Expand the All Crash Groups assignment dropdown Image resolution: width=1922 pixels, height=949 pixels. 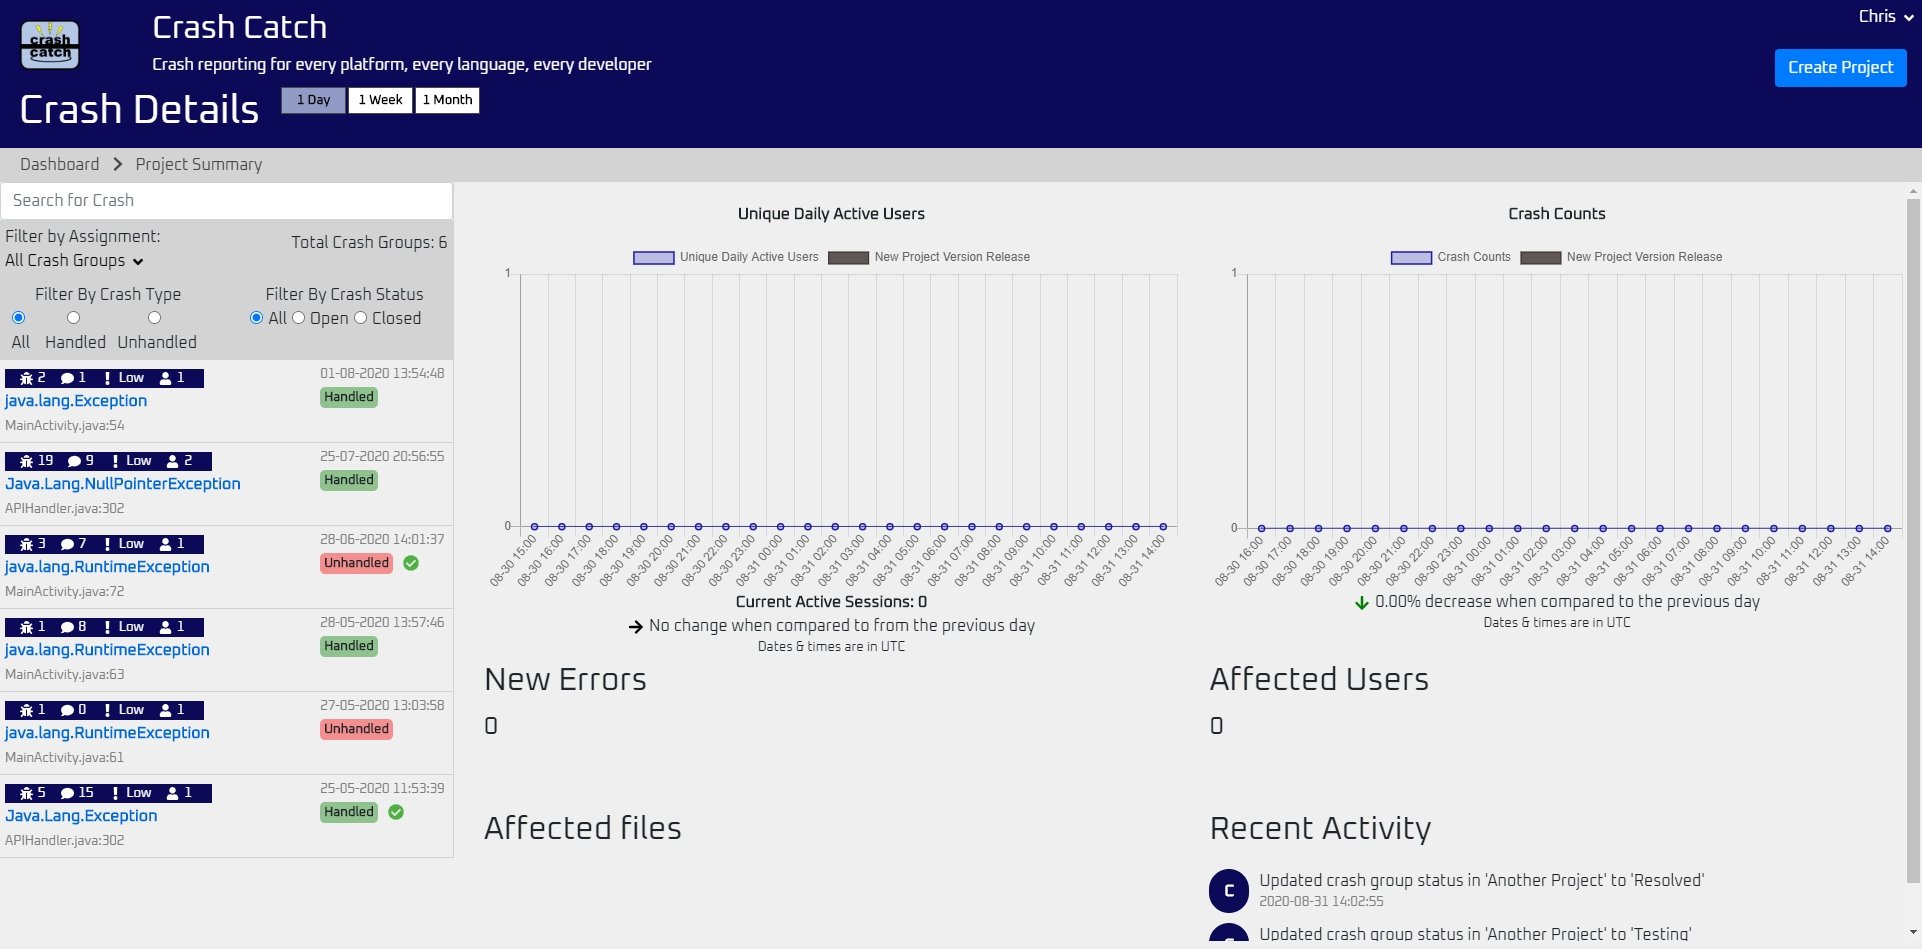click(74, 260)
